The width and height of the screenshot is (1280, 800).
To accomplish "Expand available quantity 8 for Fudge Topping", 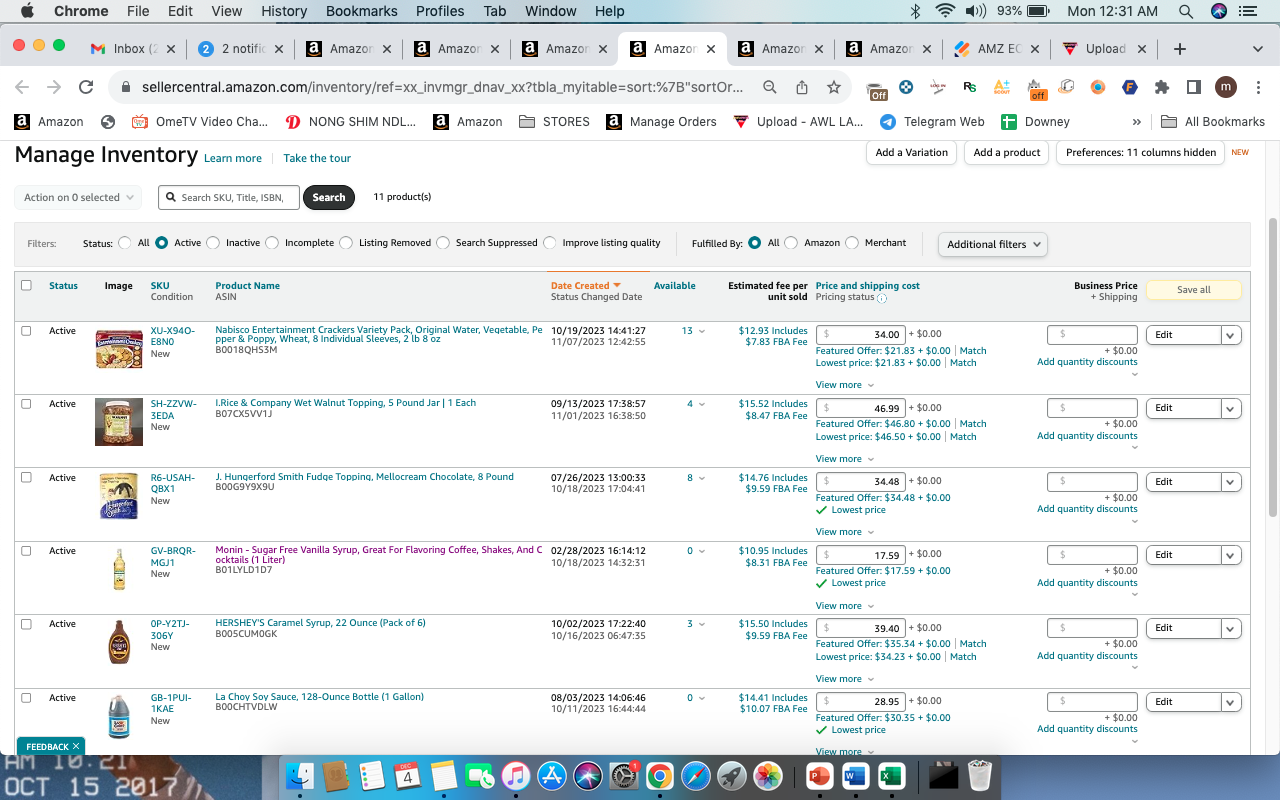I will click(x=696, y=478).
